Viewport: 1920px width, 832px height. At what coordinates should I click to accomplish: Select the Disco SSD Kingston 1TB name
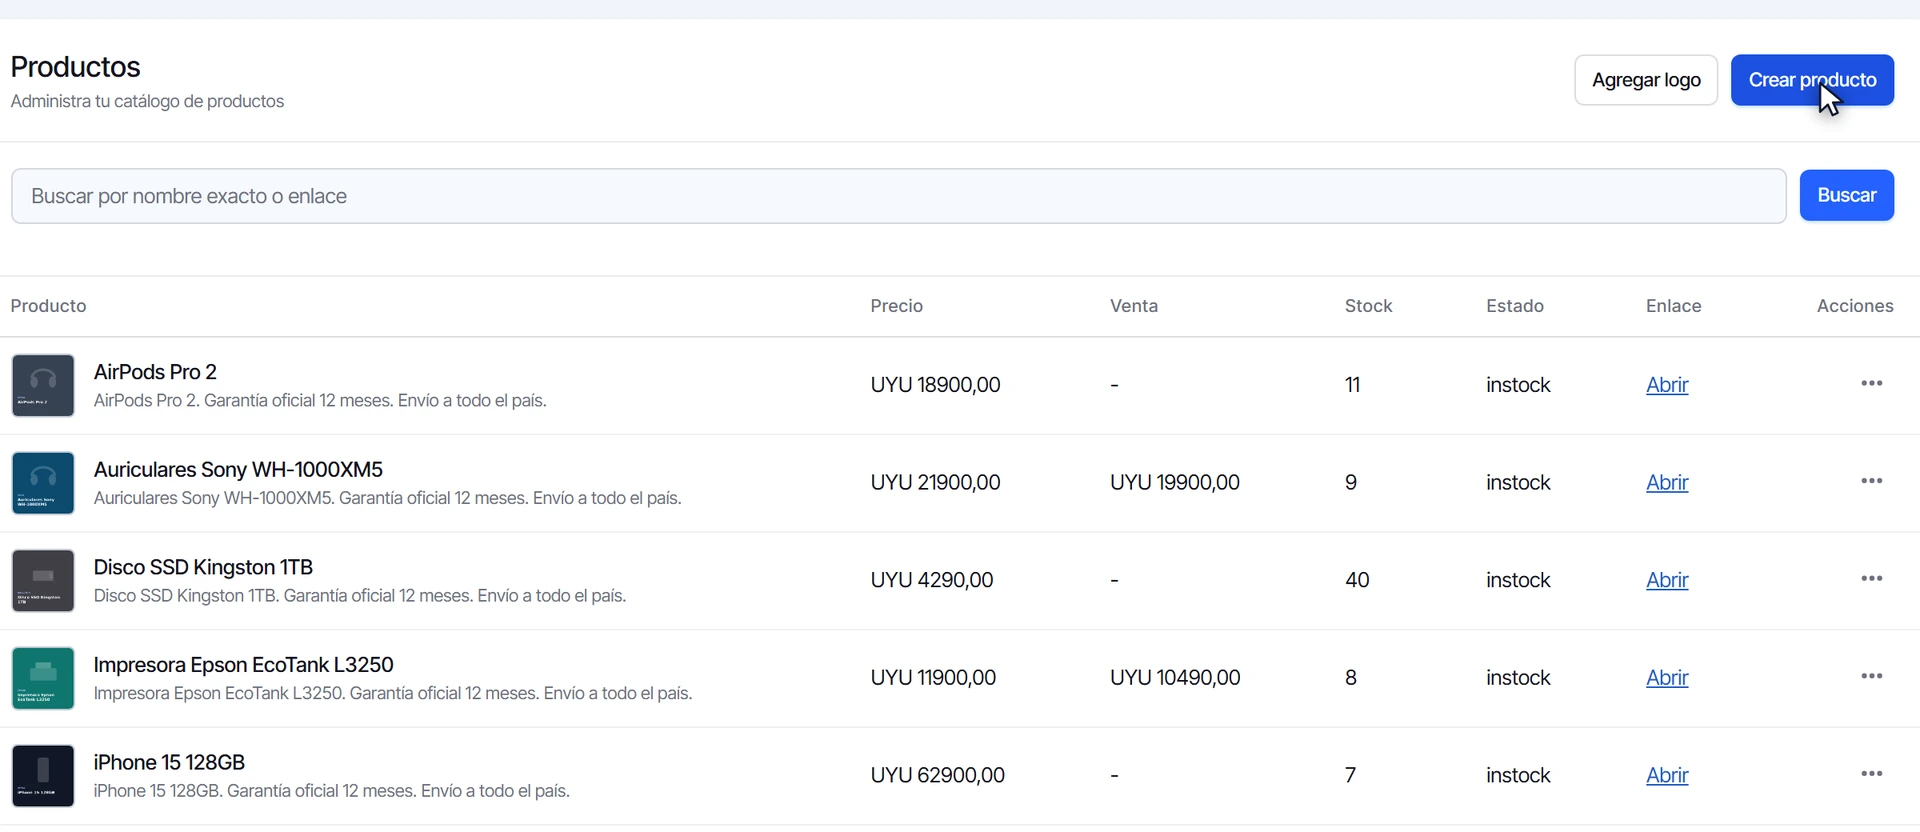pyautogui.click(x=203, y=568)
